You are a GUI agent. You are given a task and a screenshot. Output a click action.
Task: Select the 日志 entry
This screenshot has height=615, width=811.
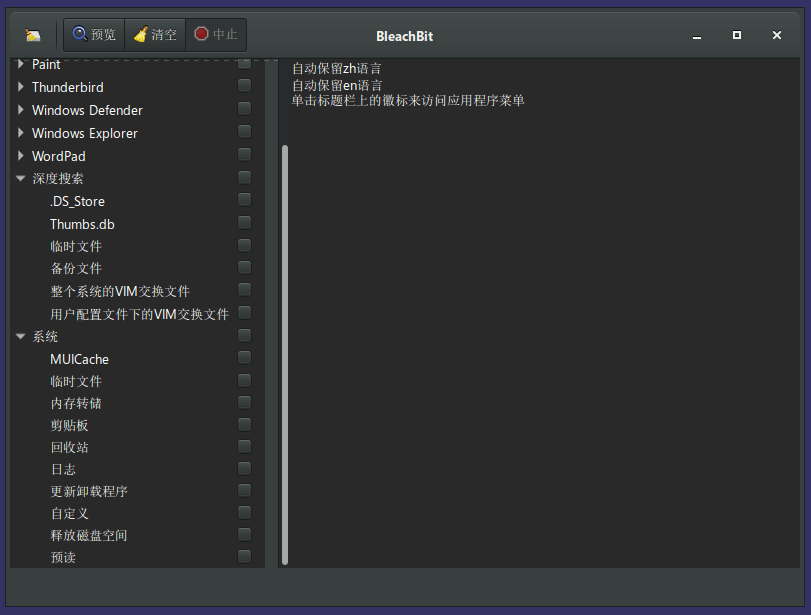[63, 470]
